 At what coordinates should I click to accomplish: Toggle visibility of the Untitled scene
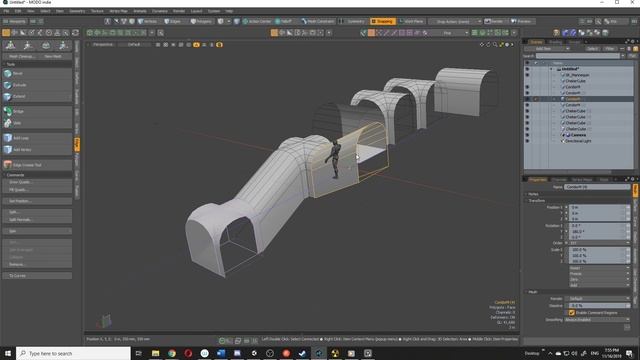(527, 69)
